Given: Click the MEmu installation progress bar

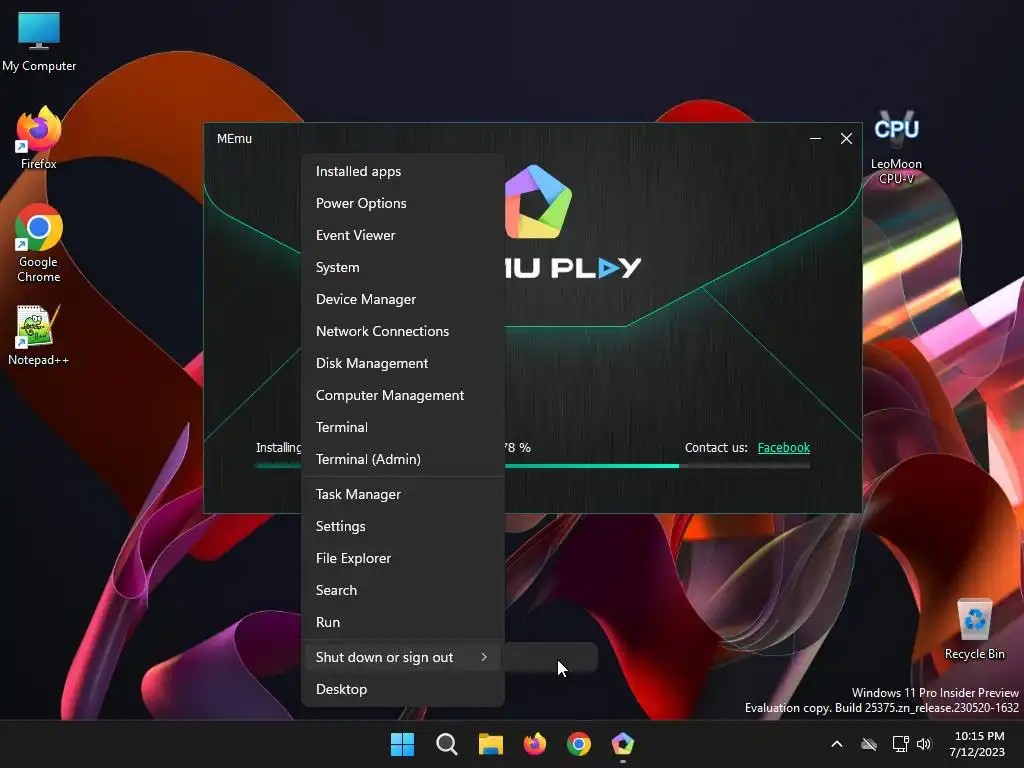Looking at the screenshot, I should 532,466.
